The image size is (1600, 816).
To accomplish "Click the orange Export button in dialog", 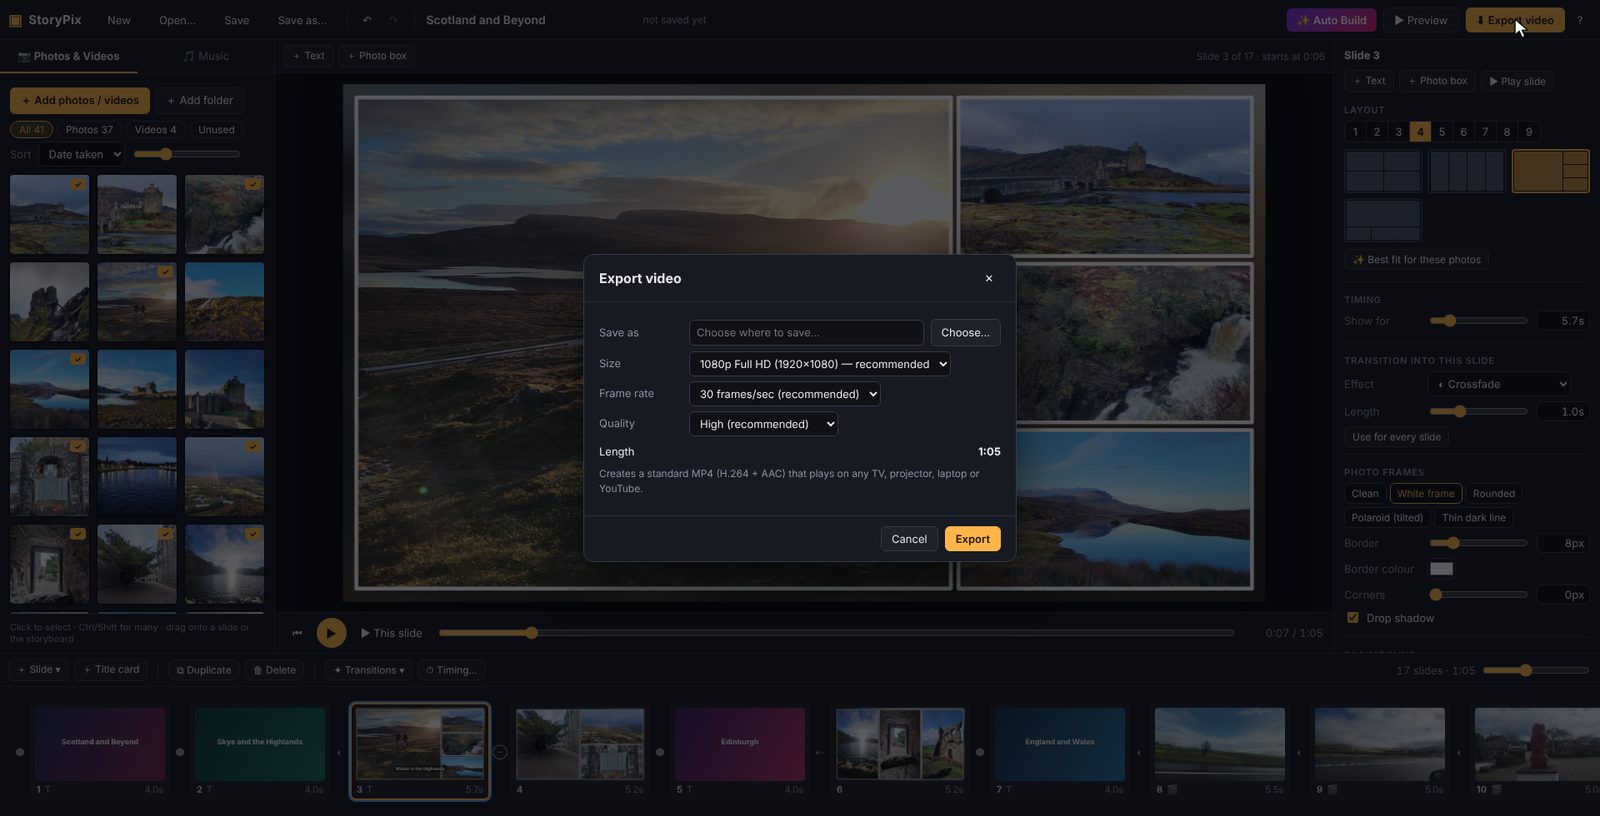I will pos(973,539).
